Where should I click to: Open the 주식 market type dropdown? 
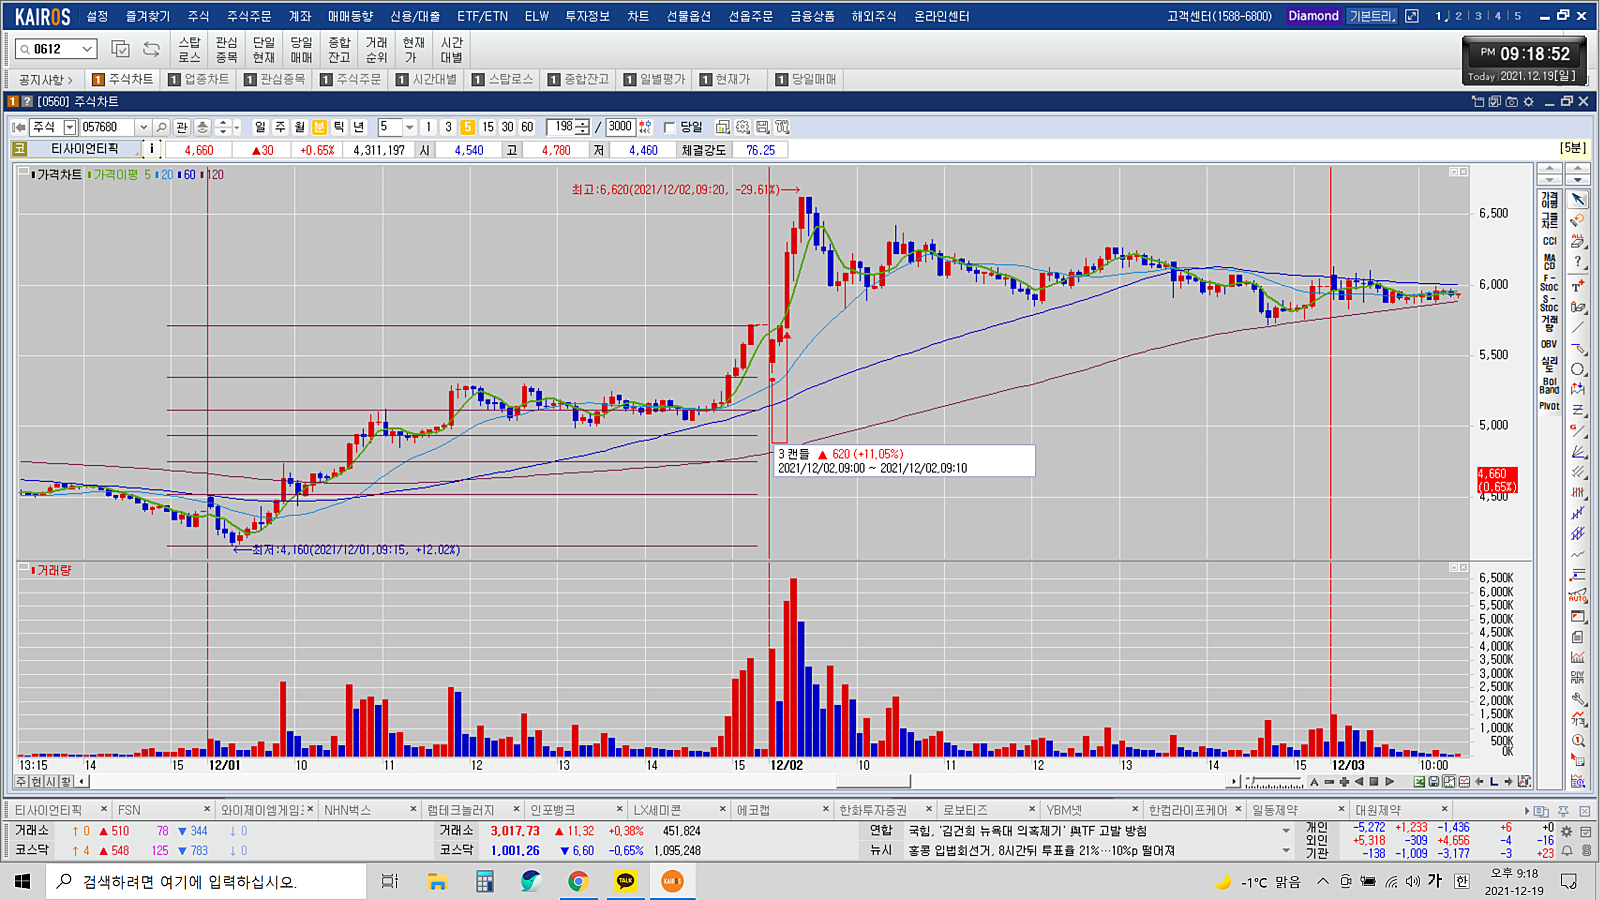click(x=70, y=127)
